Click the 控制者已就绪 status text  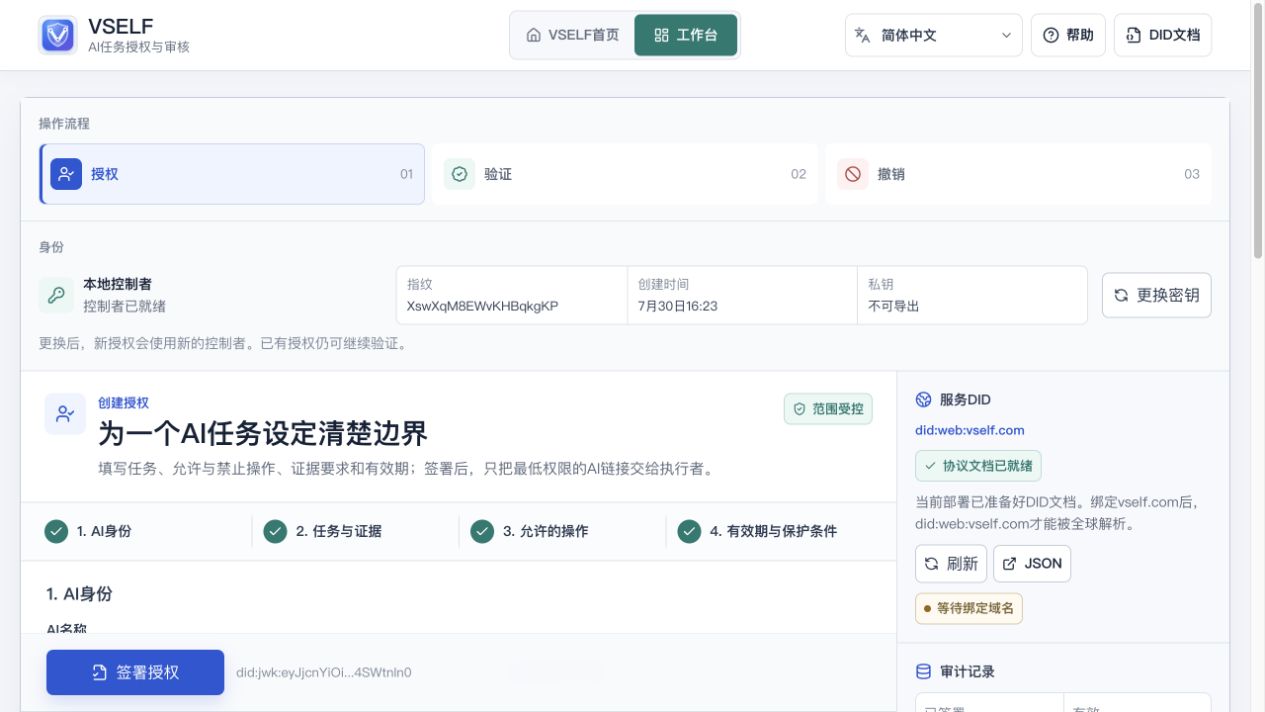[125, 306]
